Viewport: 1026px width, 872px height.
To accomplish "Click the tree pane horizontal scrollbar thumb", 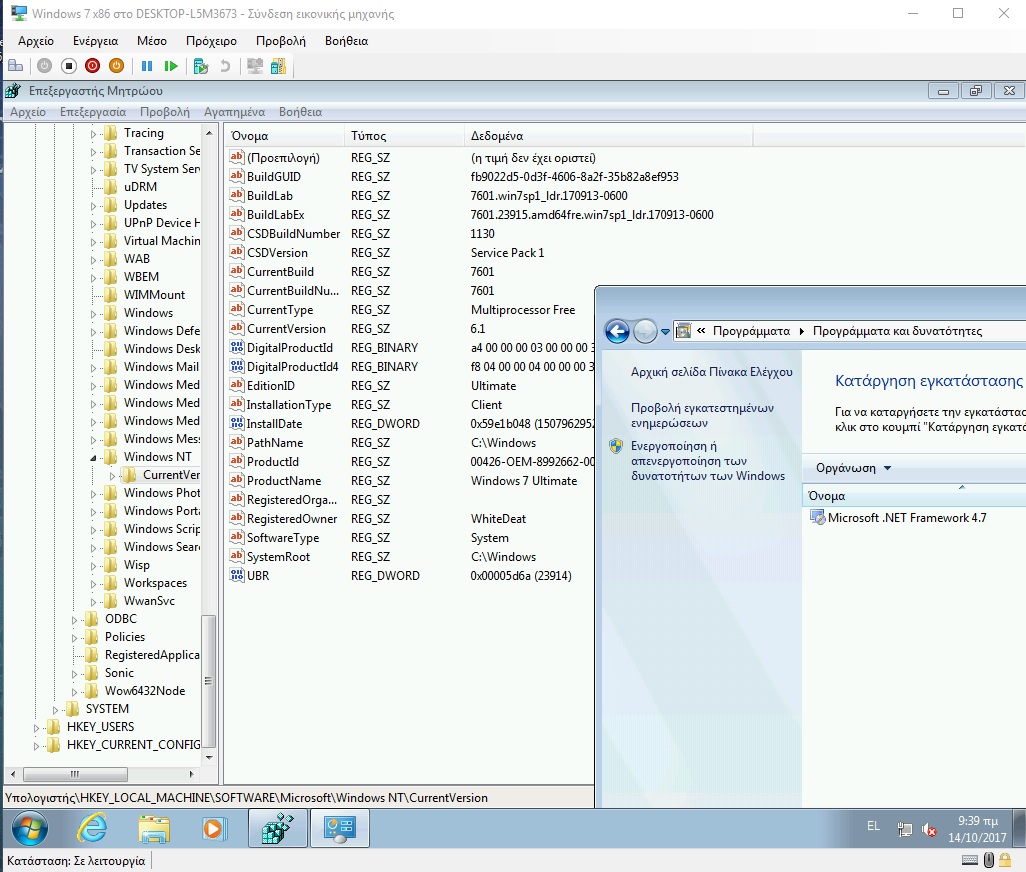I will [75, 774].
